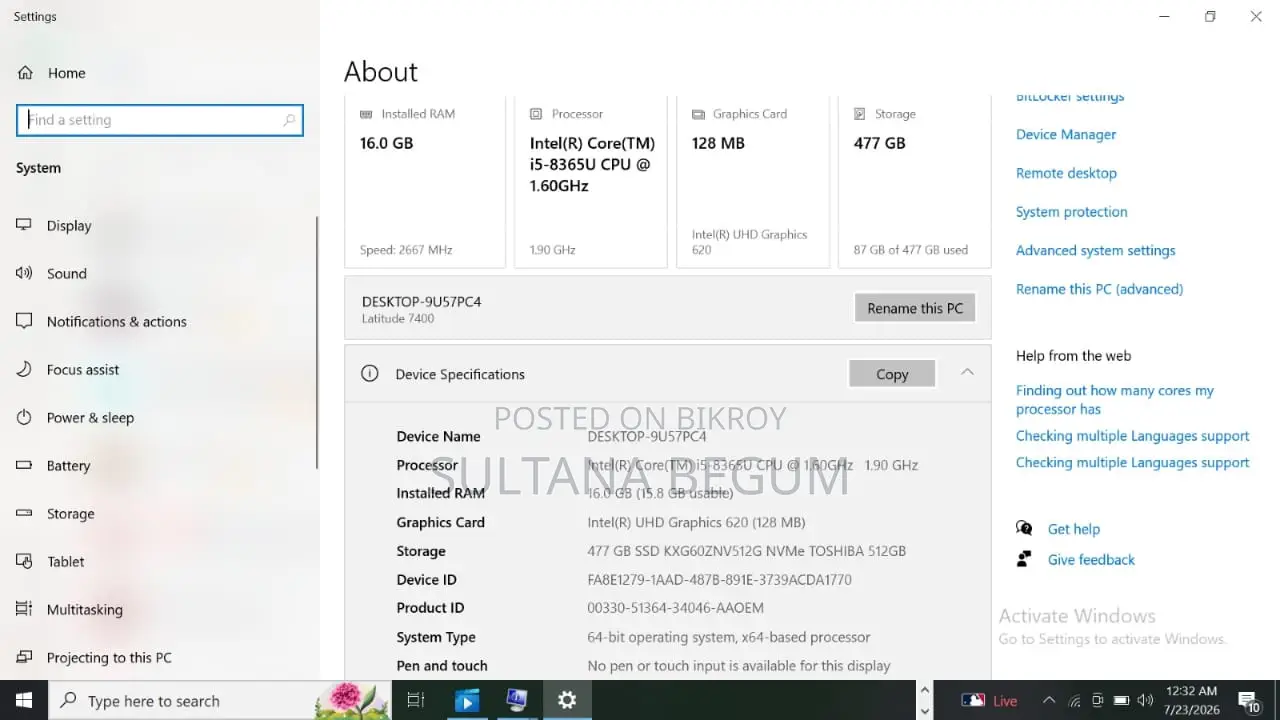Click the Graphics Card card icon
This screenshot has height=720, width=1280.
pos(698,114)
